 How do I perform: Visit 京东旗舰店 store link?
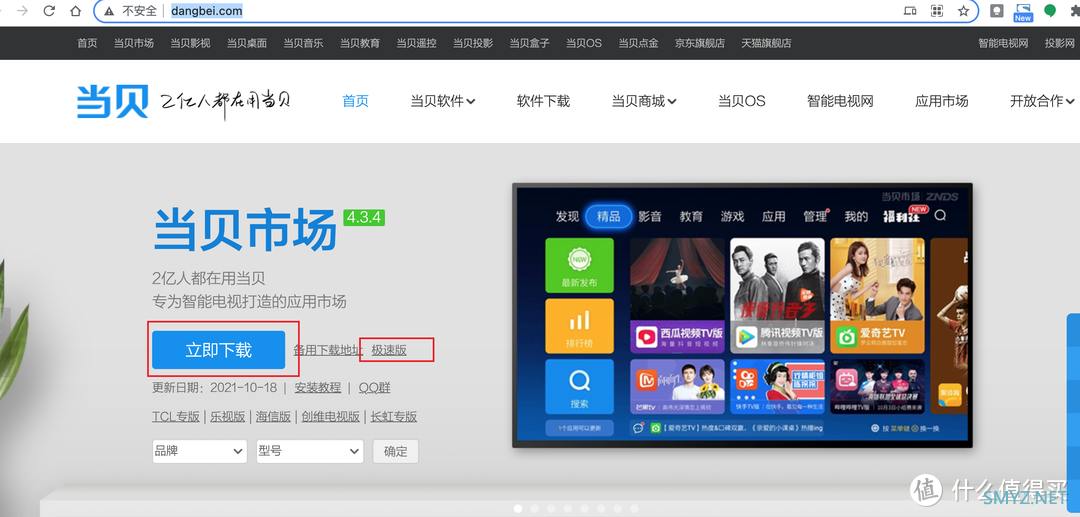699,43
